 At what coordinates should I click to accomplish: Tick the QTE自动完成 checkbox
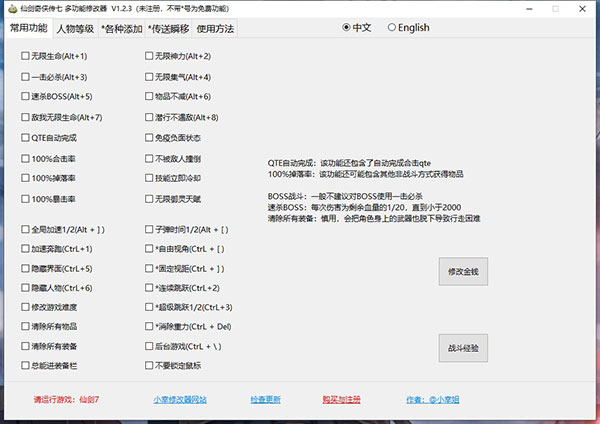pos(26,137)
